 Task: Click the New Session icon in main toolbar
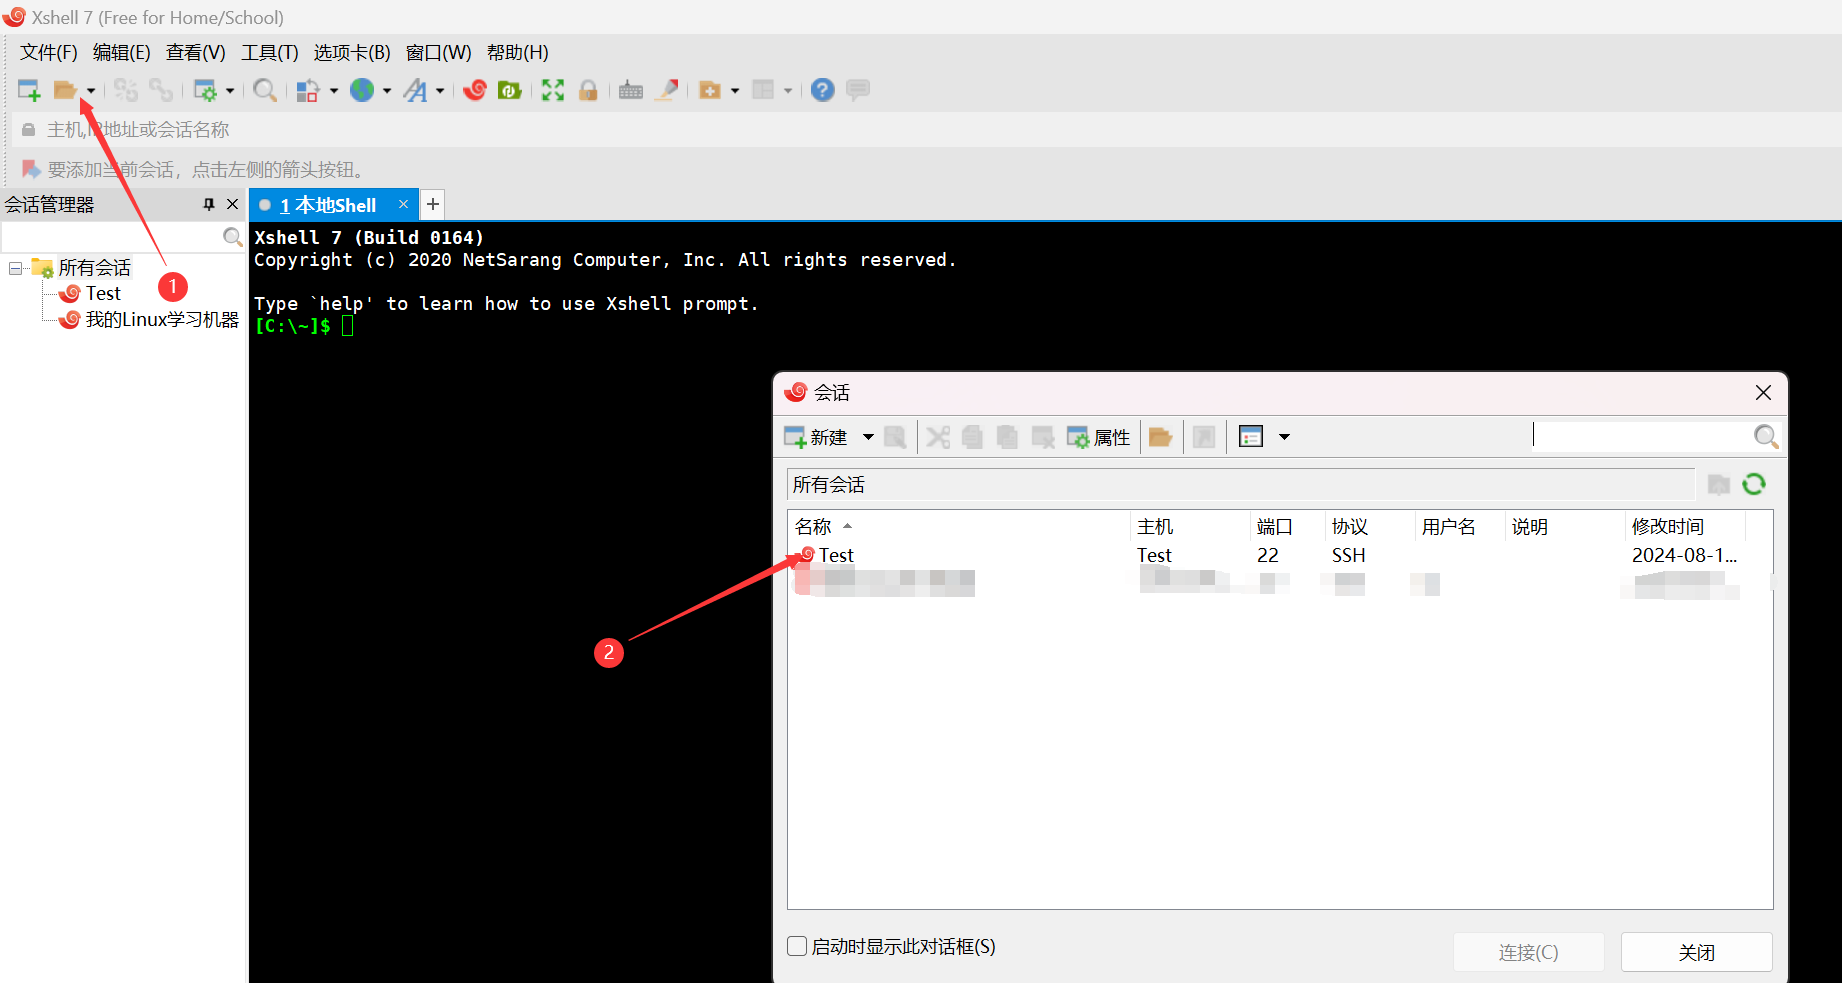coord(29,90)
